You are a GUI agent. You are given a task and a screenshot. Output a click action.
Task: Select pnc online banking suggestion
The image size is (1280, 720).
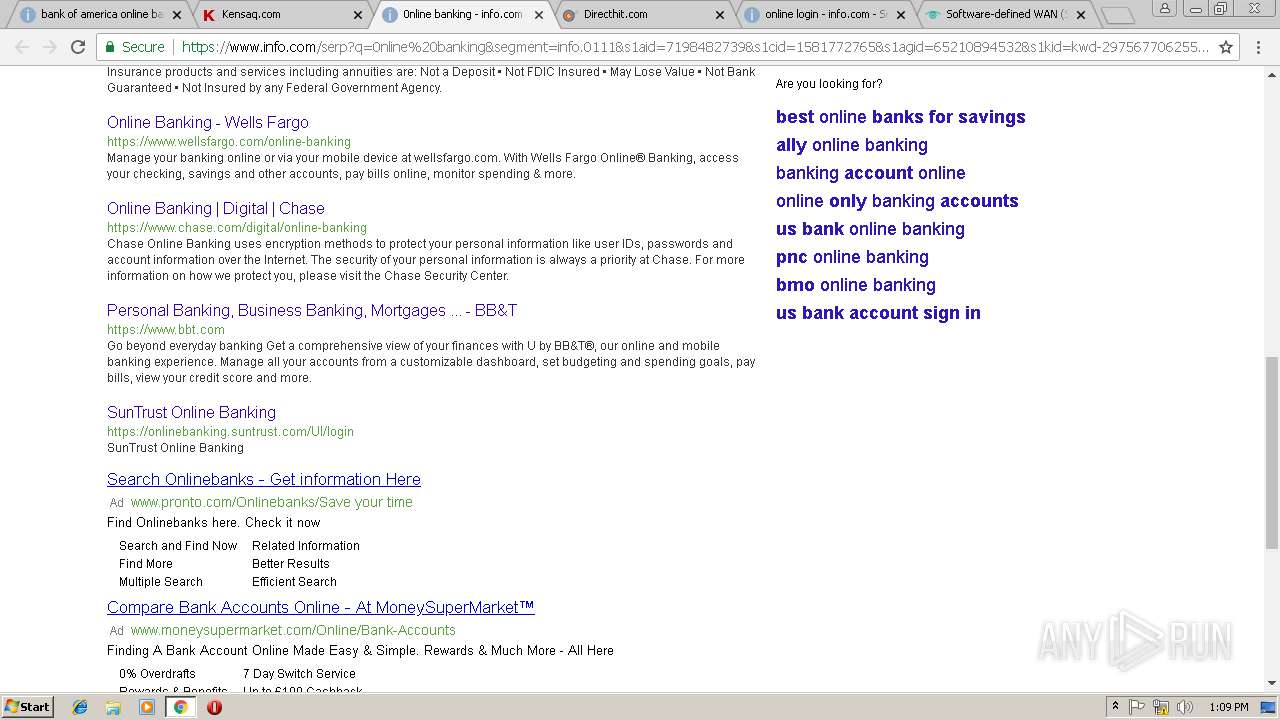coord(852,257)
